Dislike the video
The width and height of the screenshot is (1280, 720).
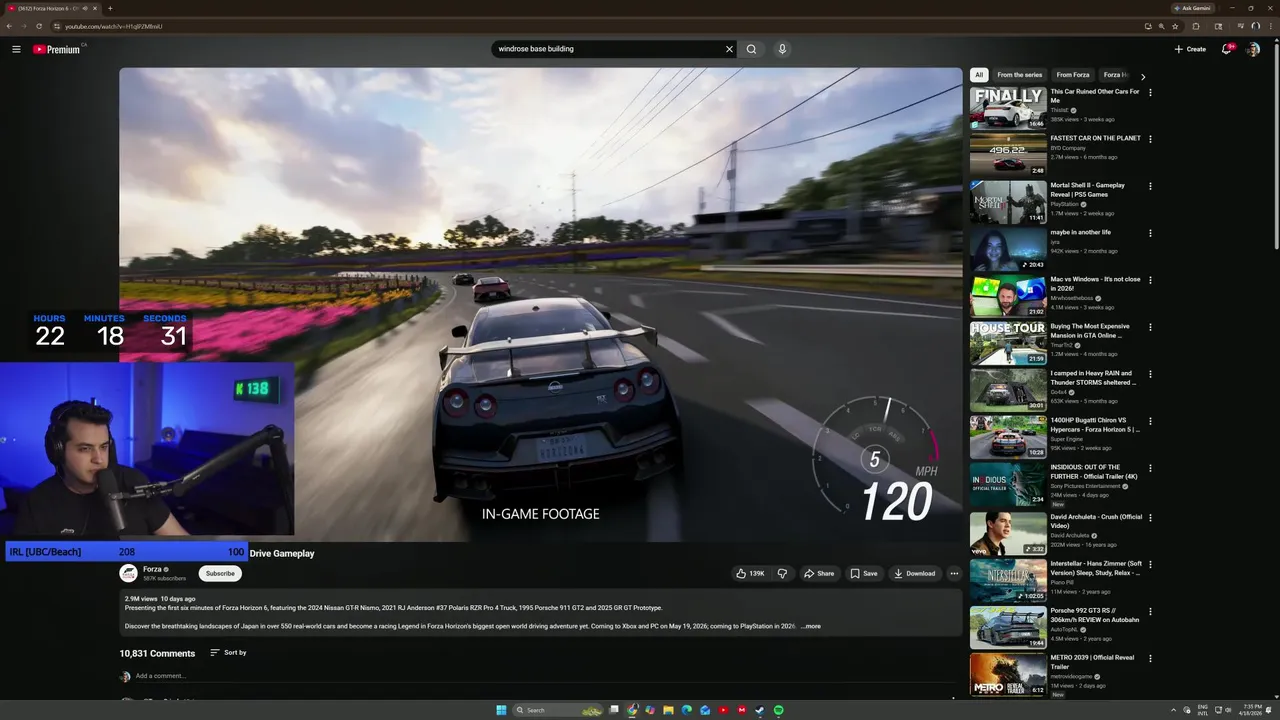pyautogui.click(x=782, y=573)
